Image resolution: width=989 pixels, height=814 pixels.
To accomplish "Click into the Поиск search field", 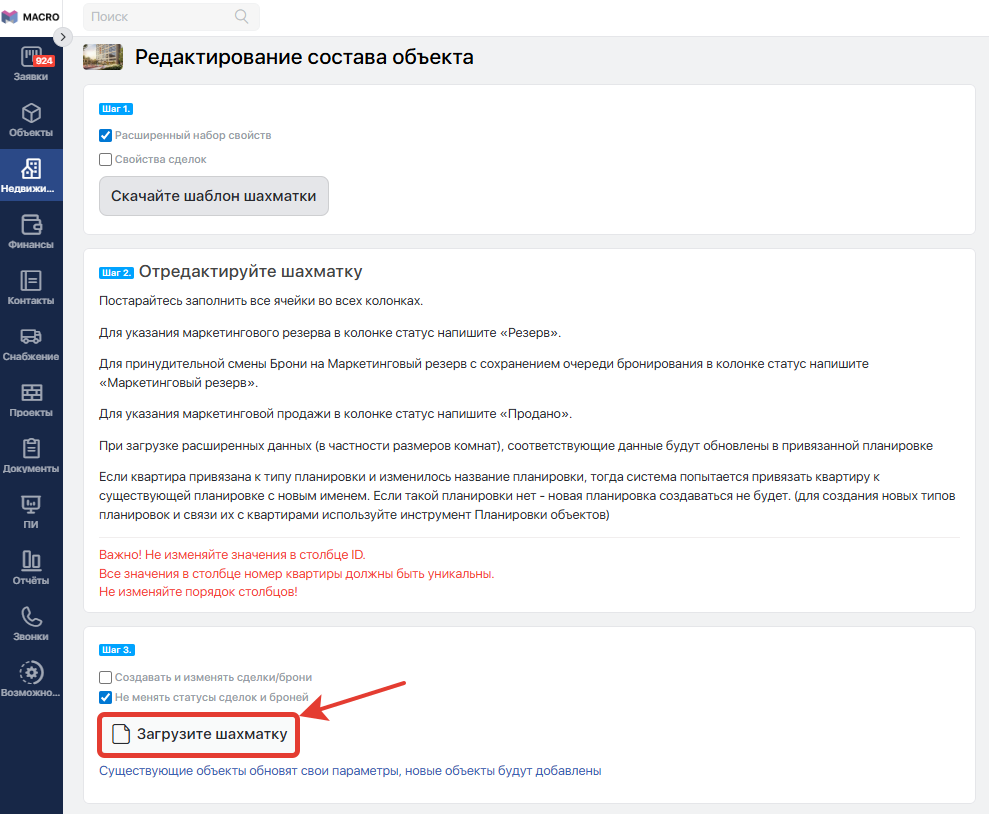I will tap(160, 16).
